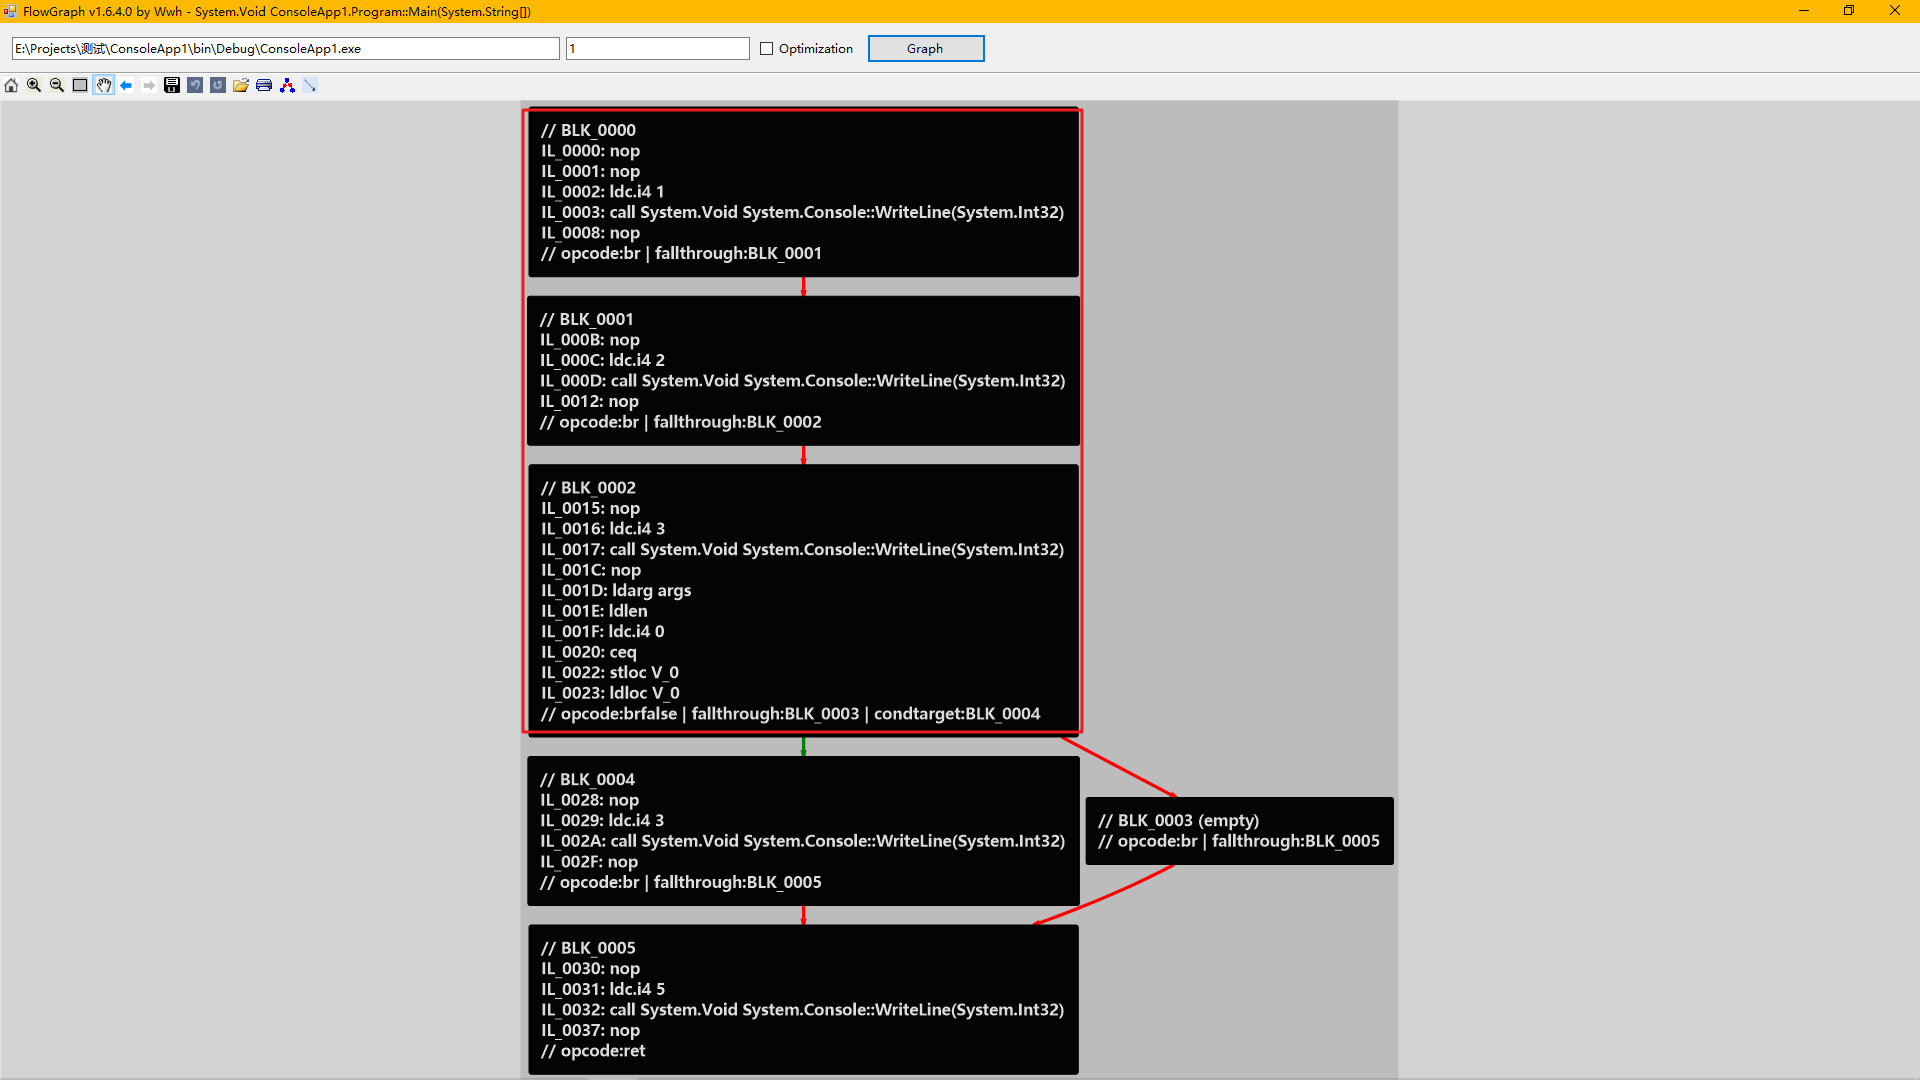
Task: Click the undo toolbar icon
Action: tap(195, 85)
